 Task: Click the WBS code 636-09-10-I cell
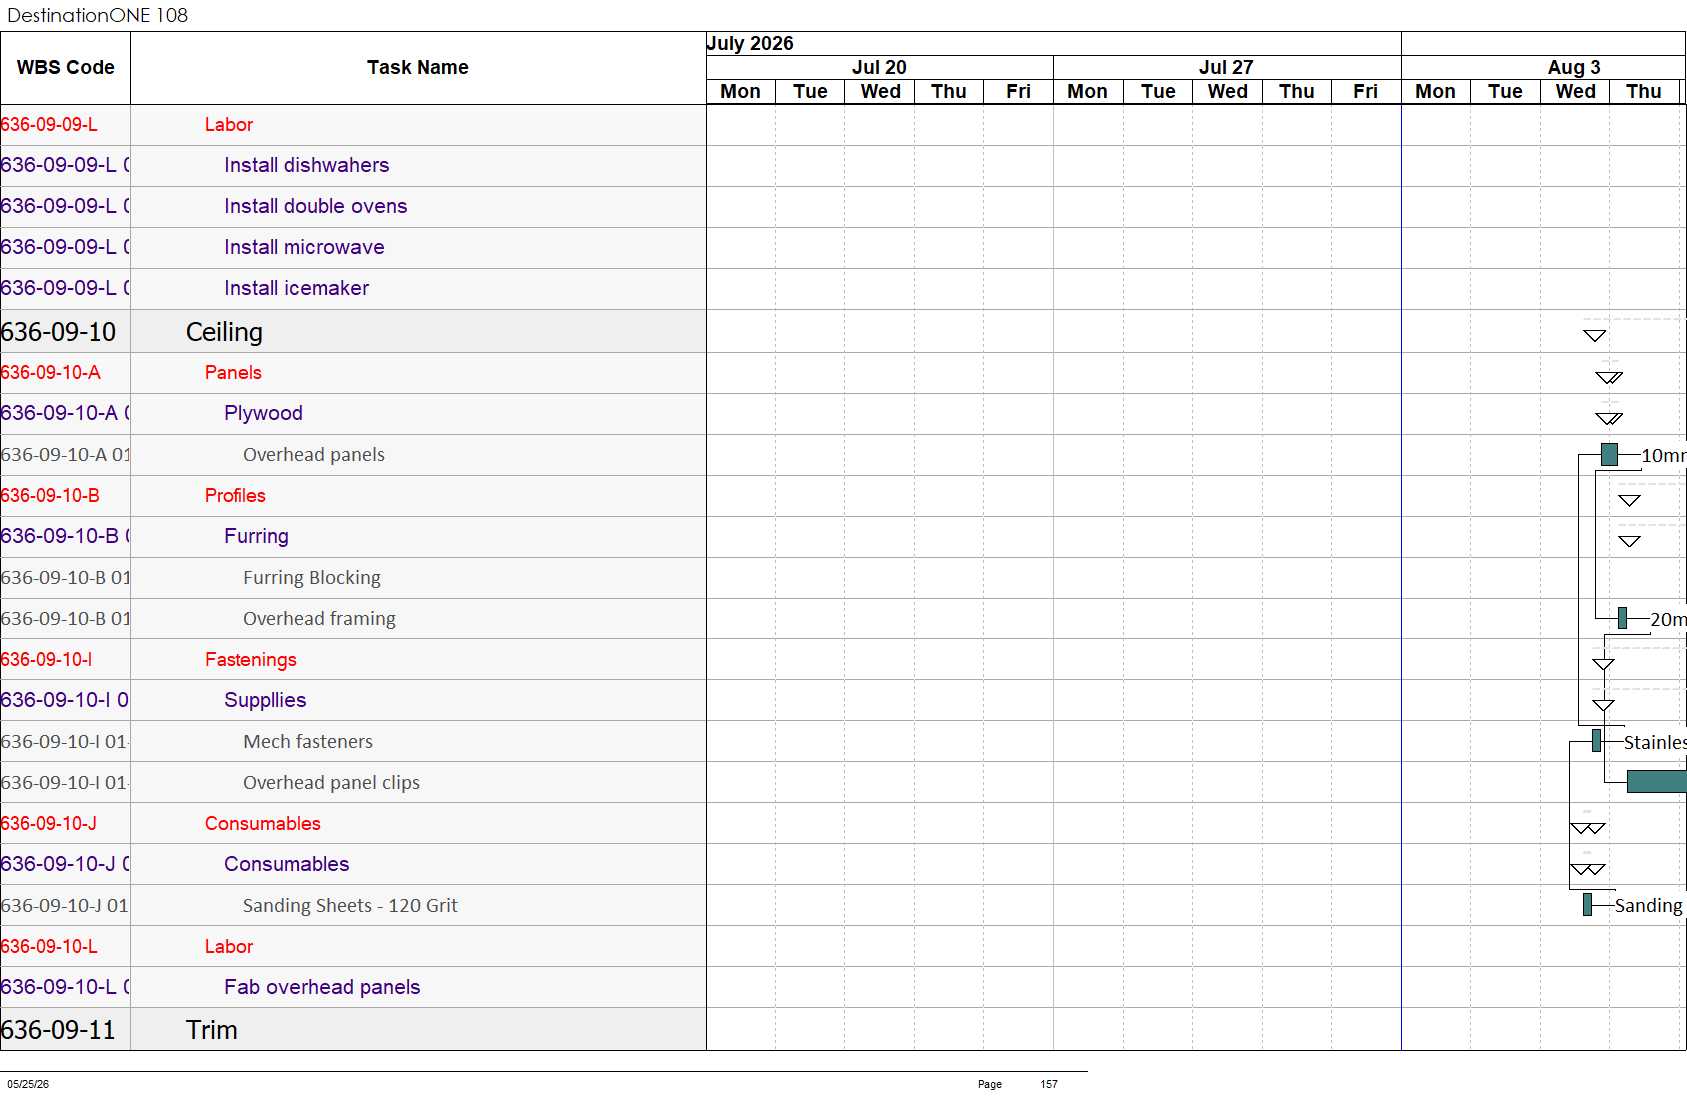point(65,660)
